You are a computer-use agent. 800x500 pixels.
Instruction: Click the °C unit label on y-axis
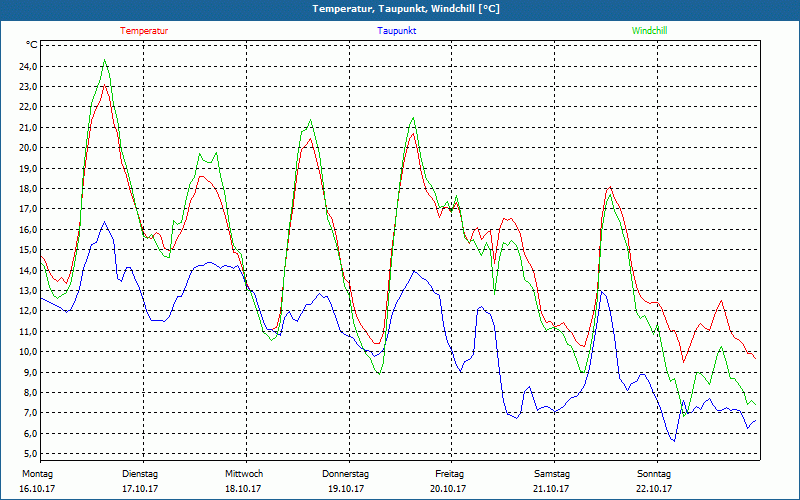32,45
